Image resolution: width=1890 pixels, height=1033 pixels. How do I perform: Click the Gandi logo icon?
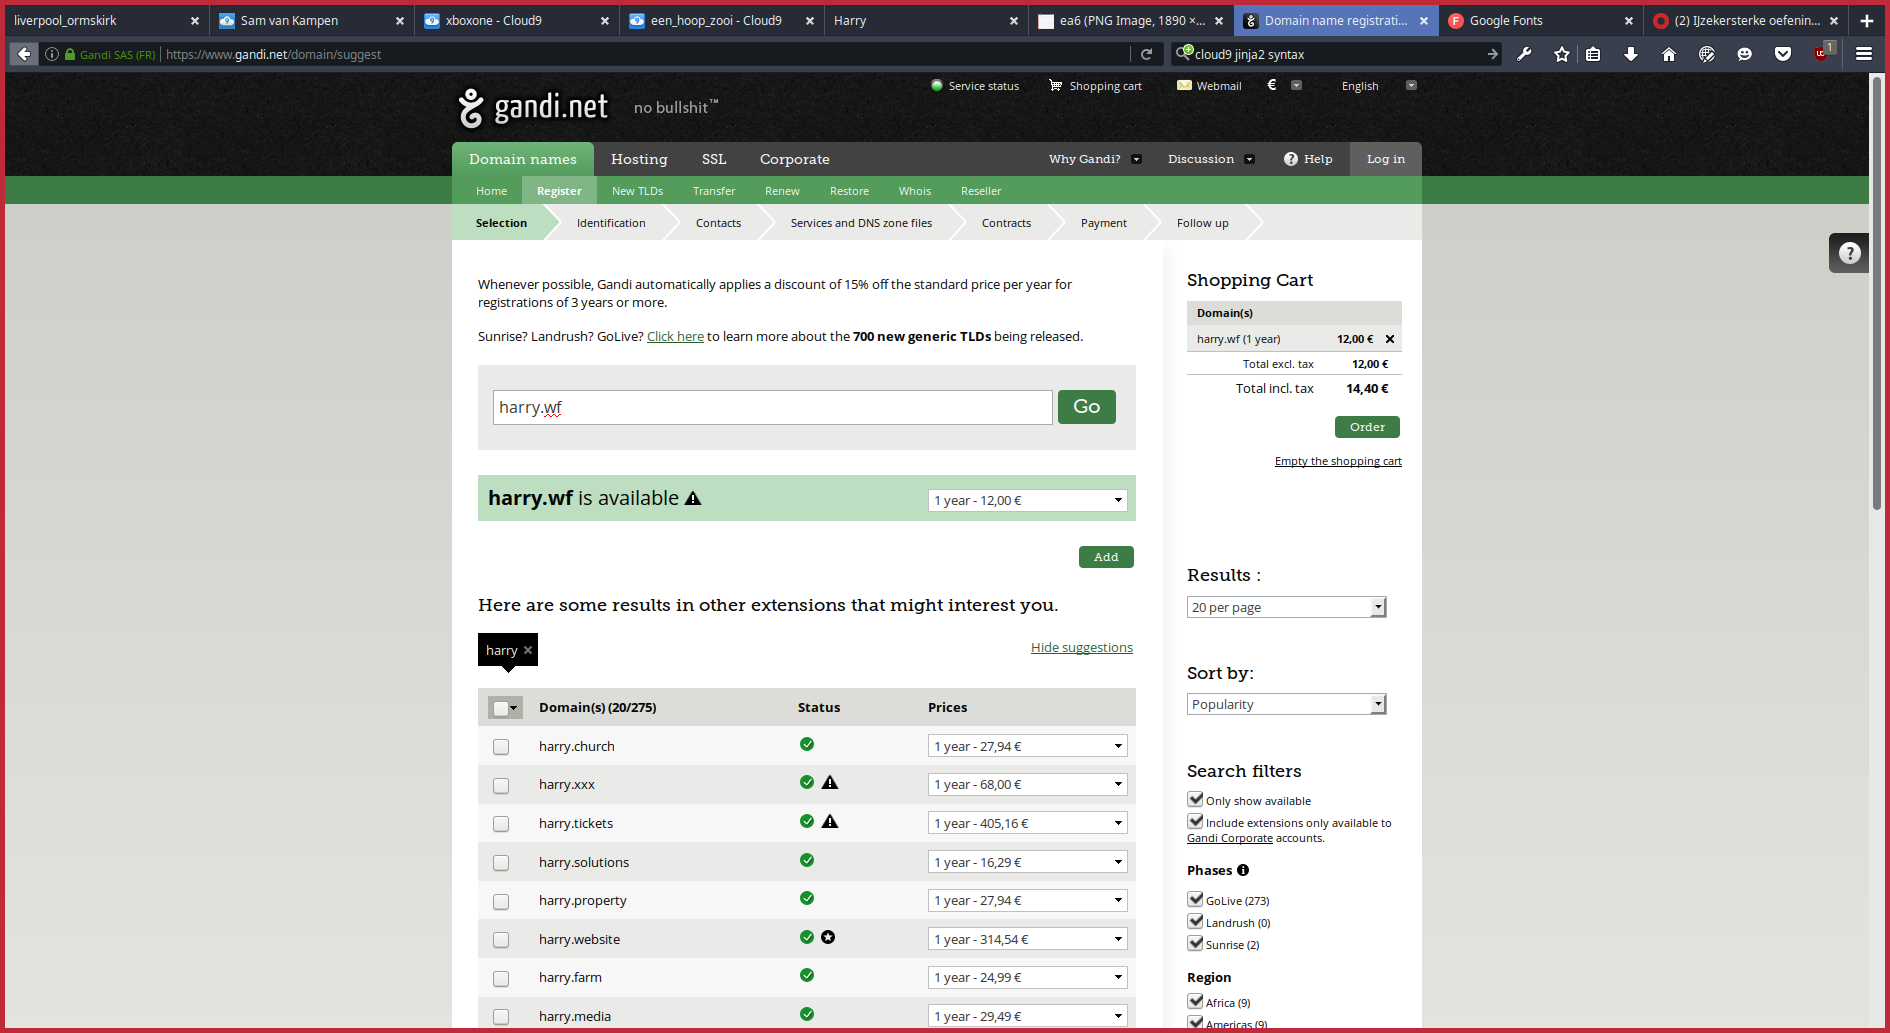[470, 108]
